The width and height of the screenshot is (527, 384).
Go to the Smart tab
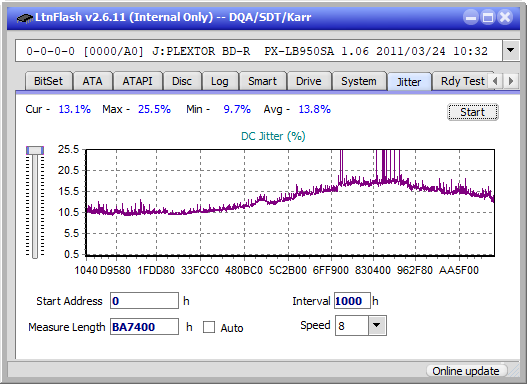pos(262,81)
